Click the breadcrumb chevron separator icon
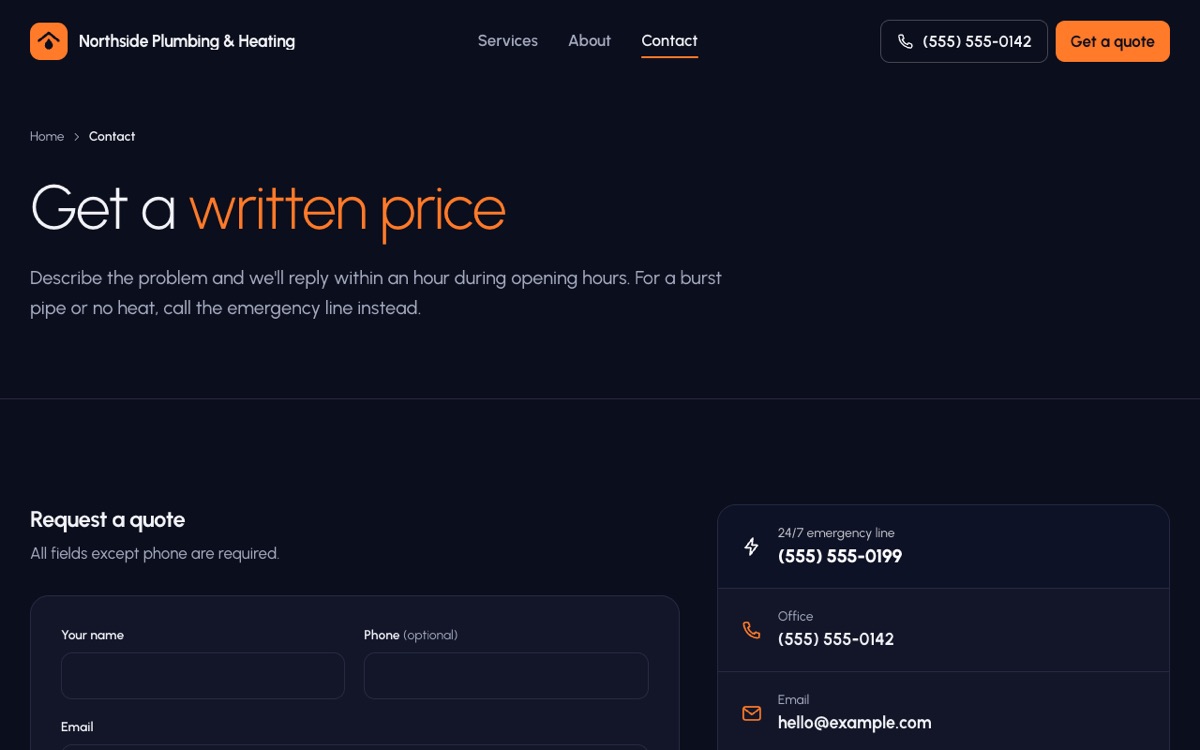The image size is (1200, 750). (x=76, y=137)
